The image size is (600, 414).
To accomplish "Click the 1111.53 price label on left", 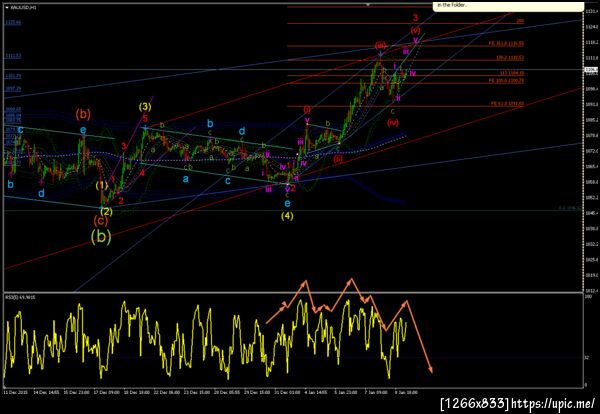I will tap(13, 56).
